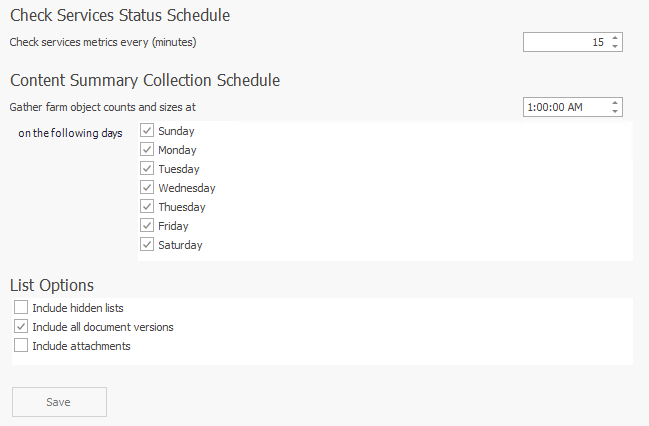Toggle the Thuesday checkbox
Screen dimensions: 649x426
[x=147, y=207]
